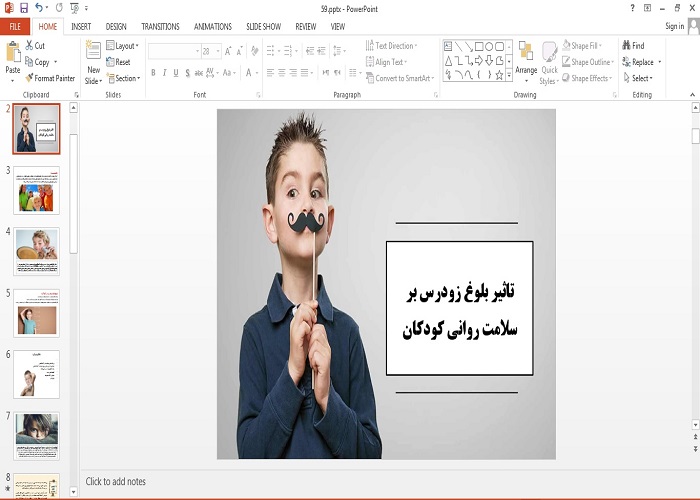Click the Paste clipboard icon
Image resolution: width=700 pixels, height=500 pixels.
pyautogui.click(x=13, y=52)
